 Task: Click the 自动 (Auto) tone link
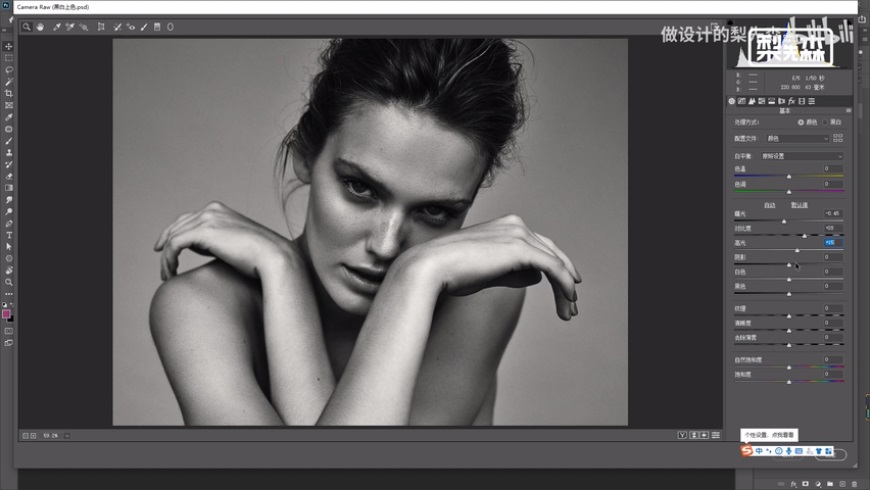770,205
